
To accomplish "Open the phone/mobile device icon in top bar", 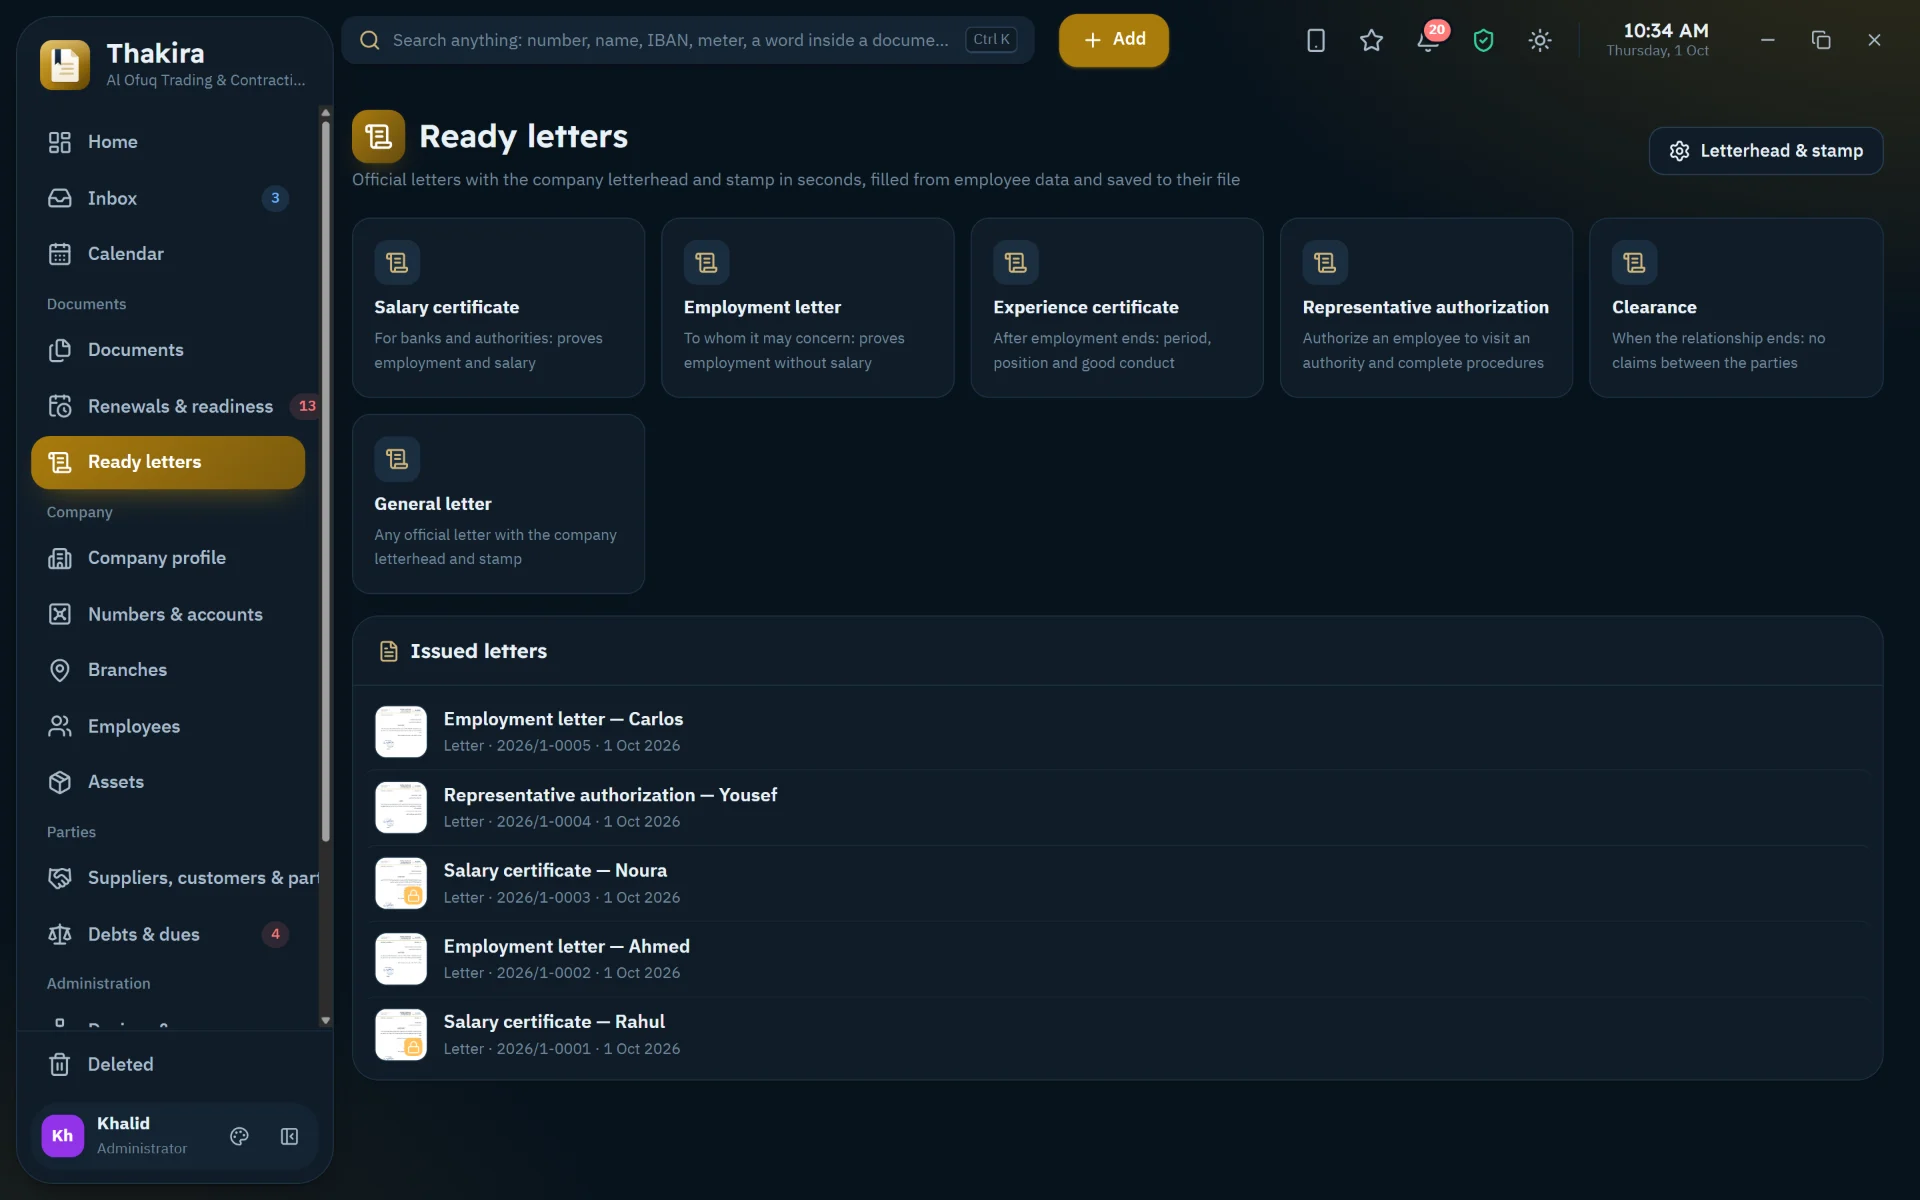I will click(1315, 40).
